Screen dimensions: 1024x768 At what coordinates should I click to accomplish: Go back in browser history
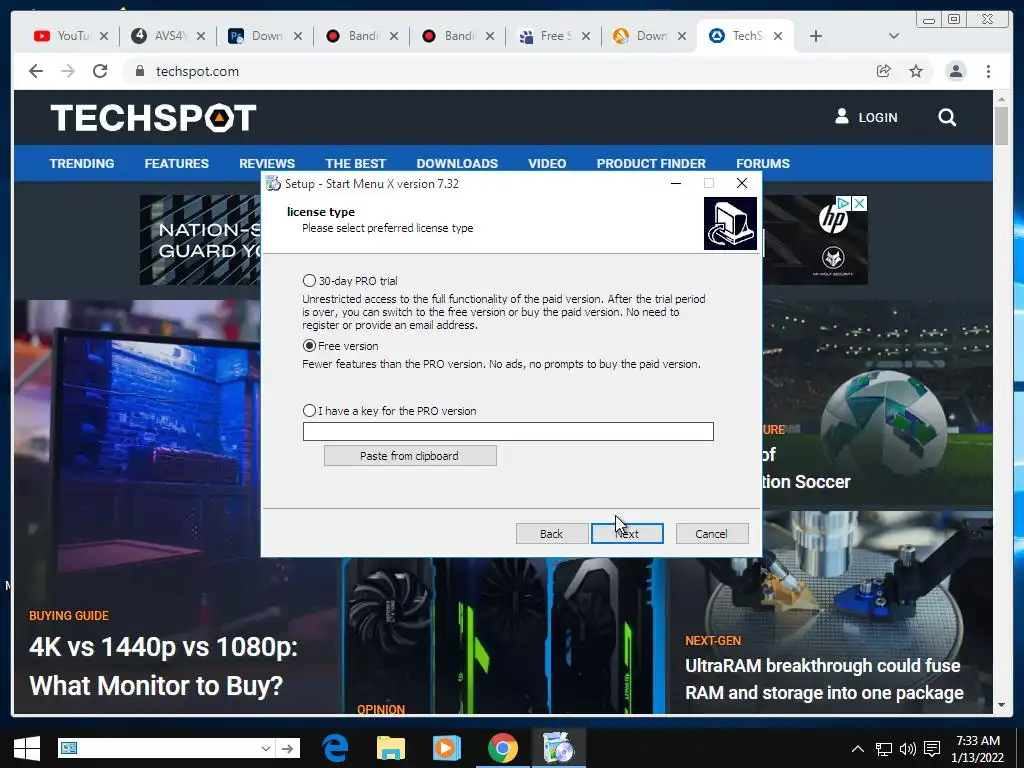[x=36, y=71]
